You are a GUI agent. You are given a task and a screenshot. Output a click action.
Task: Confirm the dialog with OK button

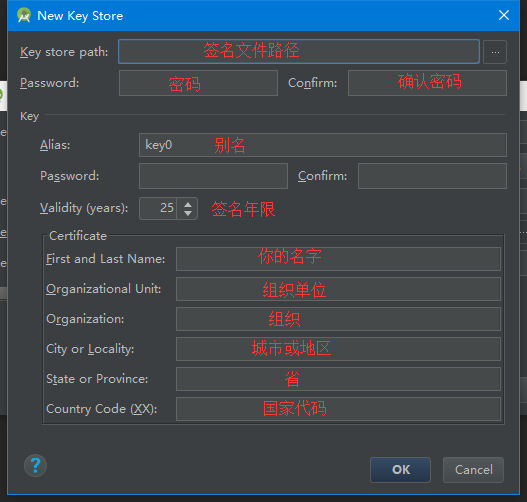click(400, 469)
